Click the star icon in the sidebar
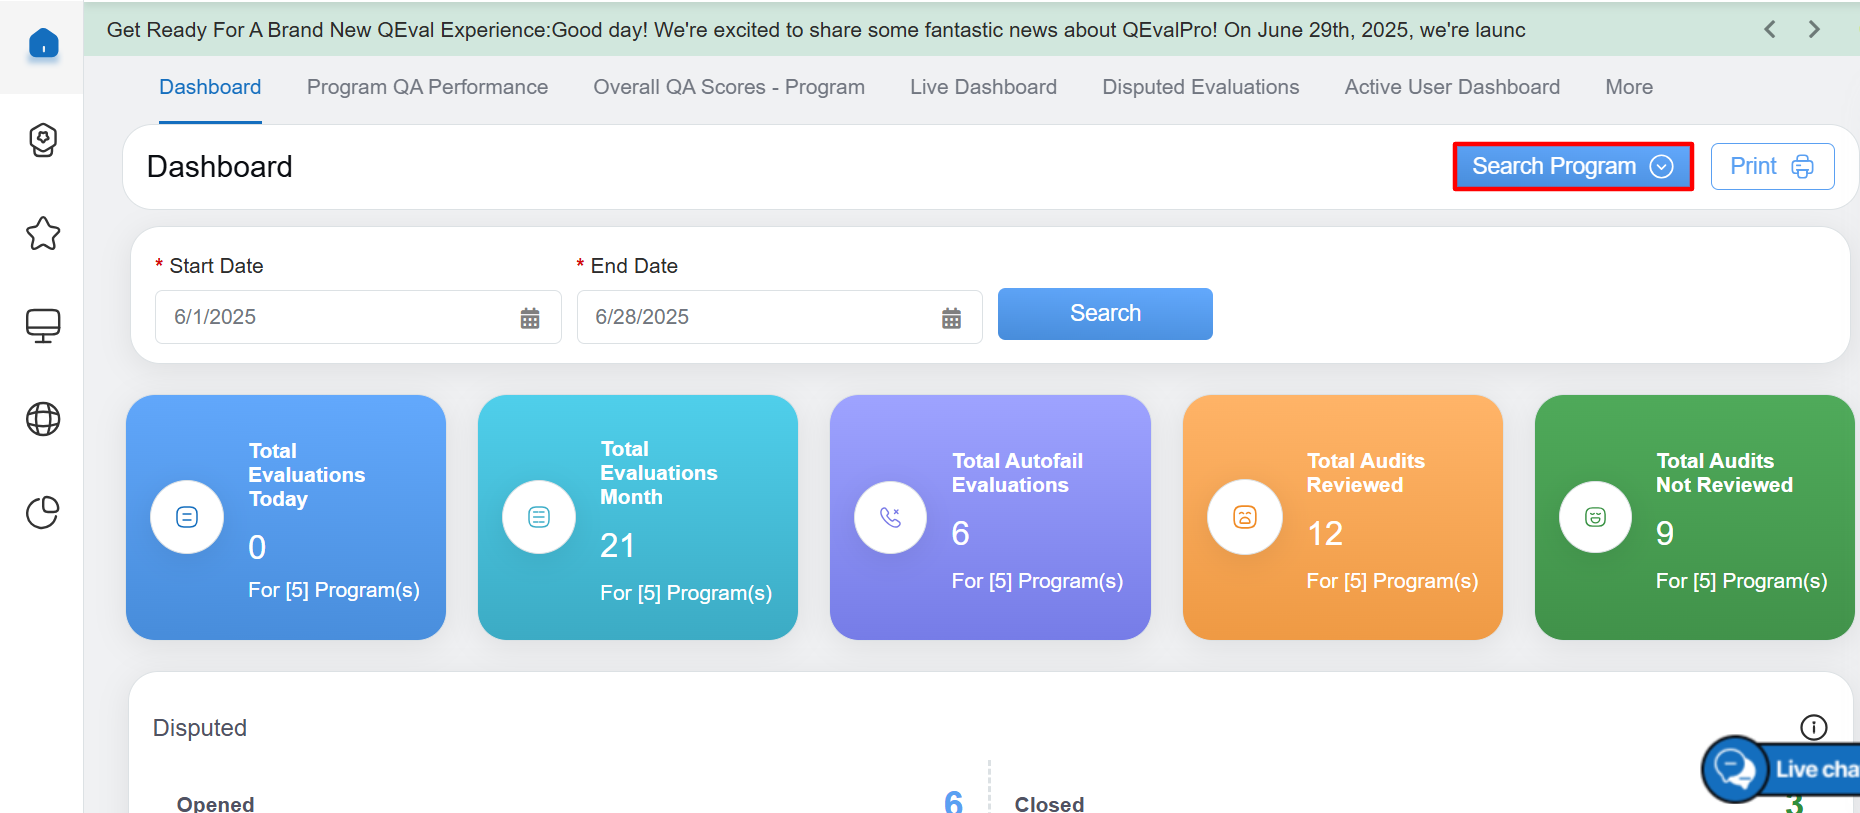The height and width of the screenshot is (813, 1860). coord(43,234)
